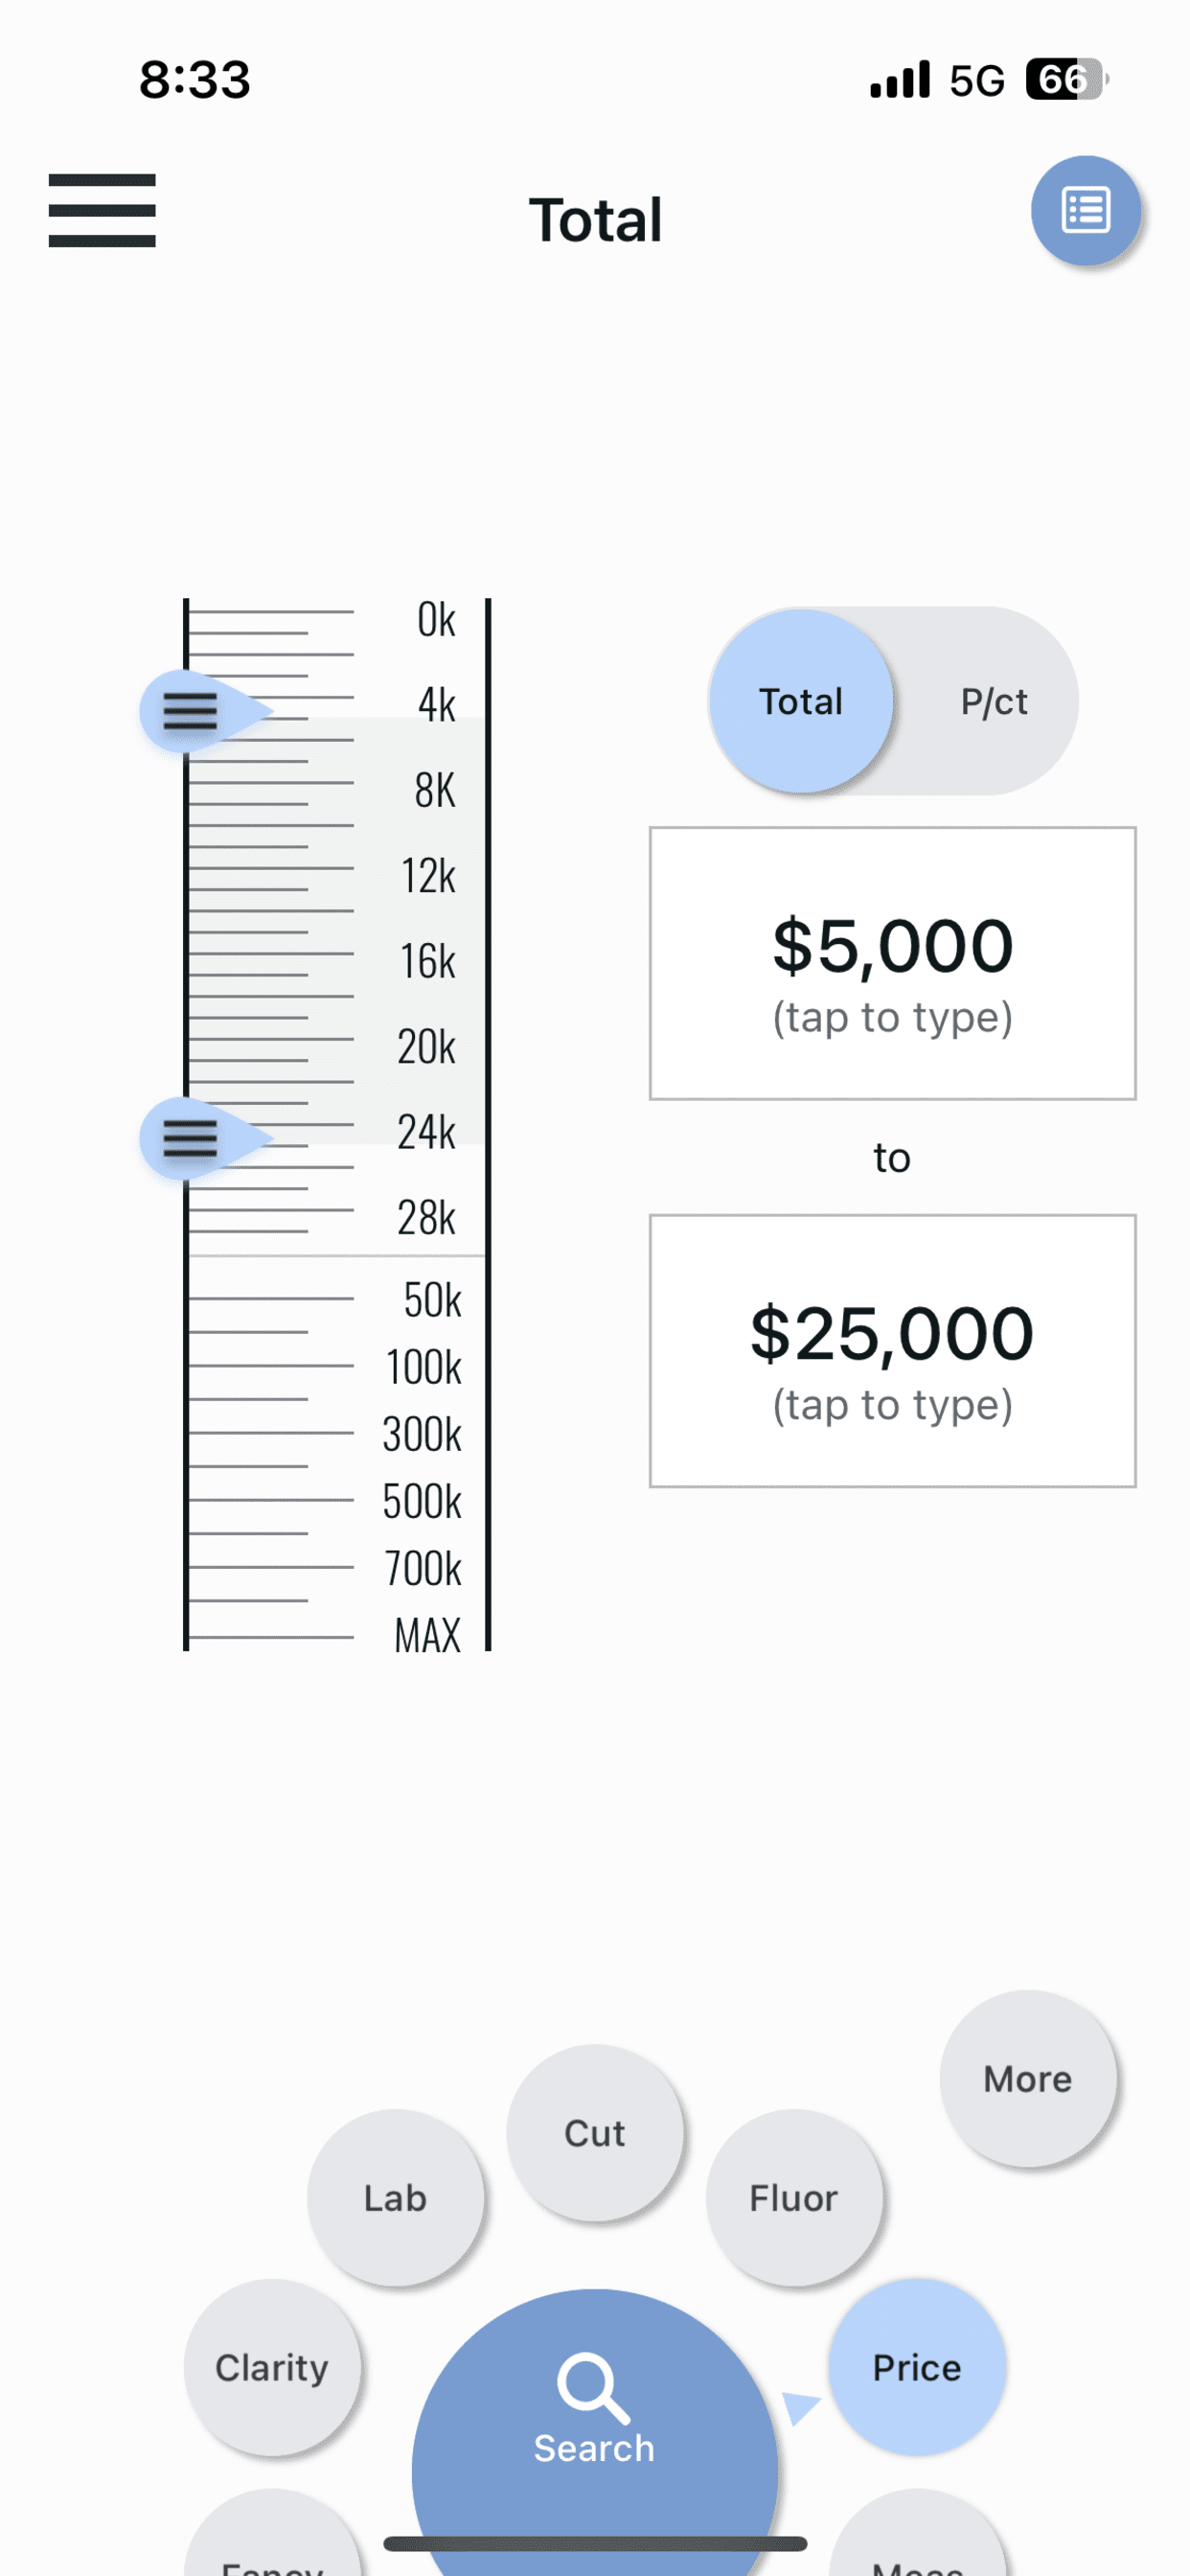The width and height of the screenshot is (1190, 2576).
Task: Switch price mode to P/ct
Action: pyautogui.click(x=993, y=701)
